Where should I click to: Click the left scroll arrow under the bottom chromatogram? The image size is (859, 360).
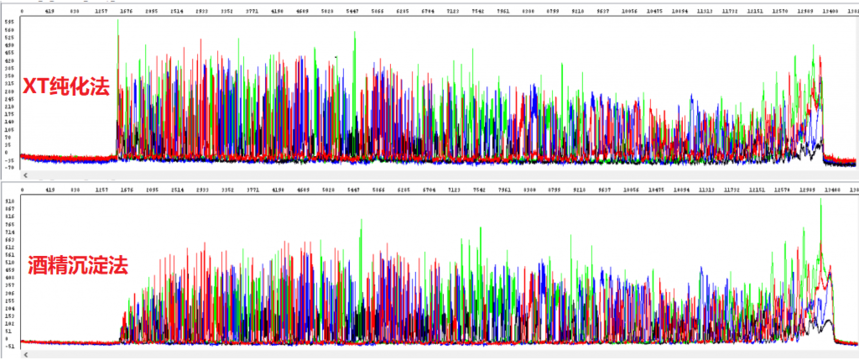(x=25, y=355)
